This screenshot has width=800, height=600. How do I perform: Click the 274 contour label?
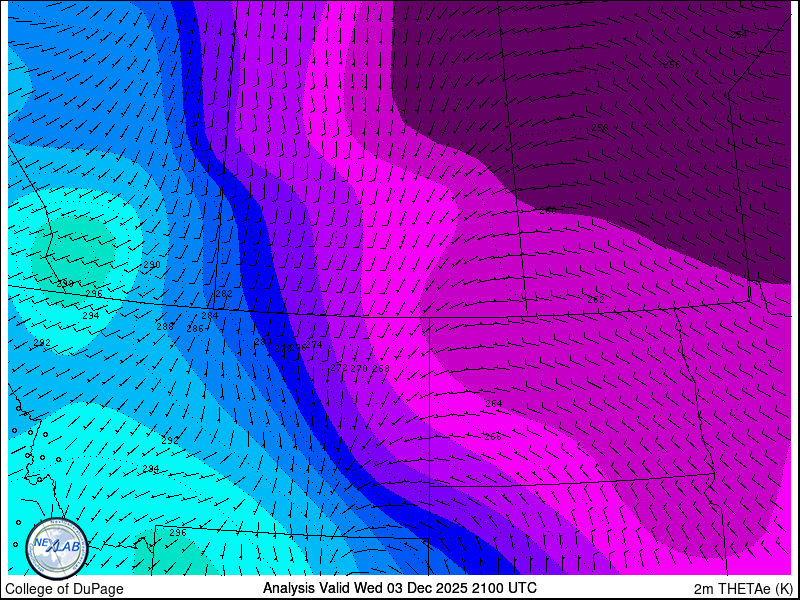tap(314, 345)
